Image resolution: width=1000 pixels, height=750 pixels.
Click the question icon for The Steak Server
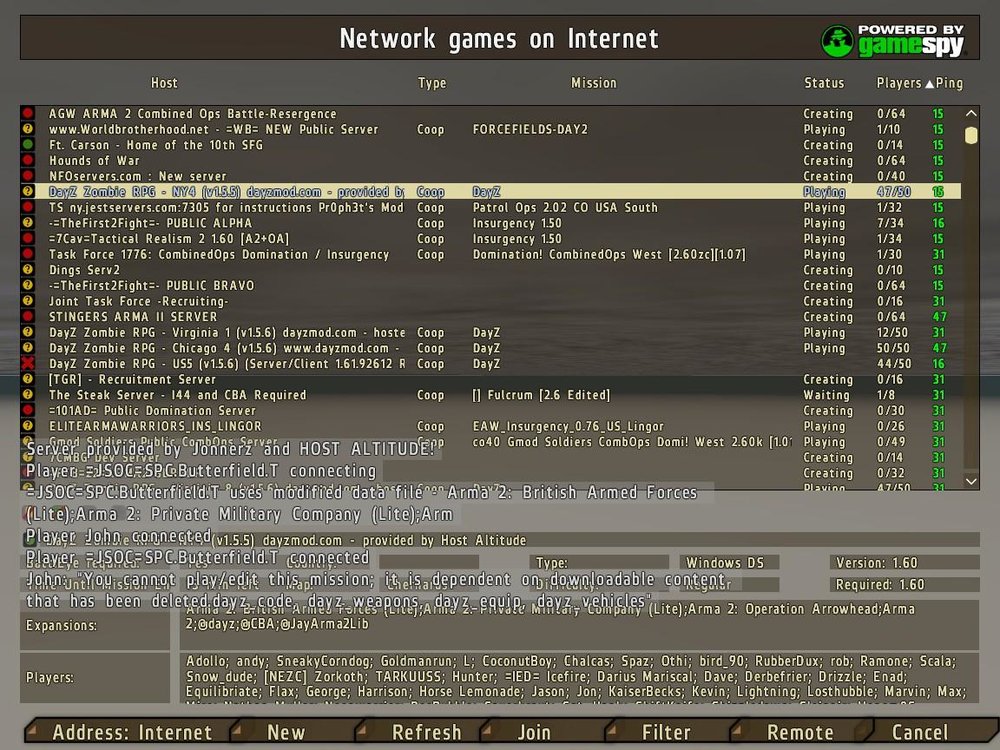(x=27, y=395)
